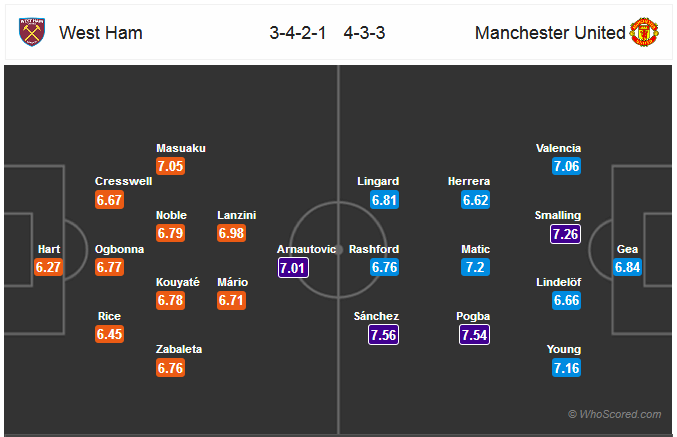Open the West Ham team name
677x437 pixels.
point(101,33)
